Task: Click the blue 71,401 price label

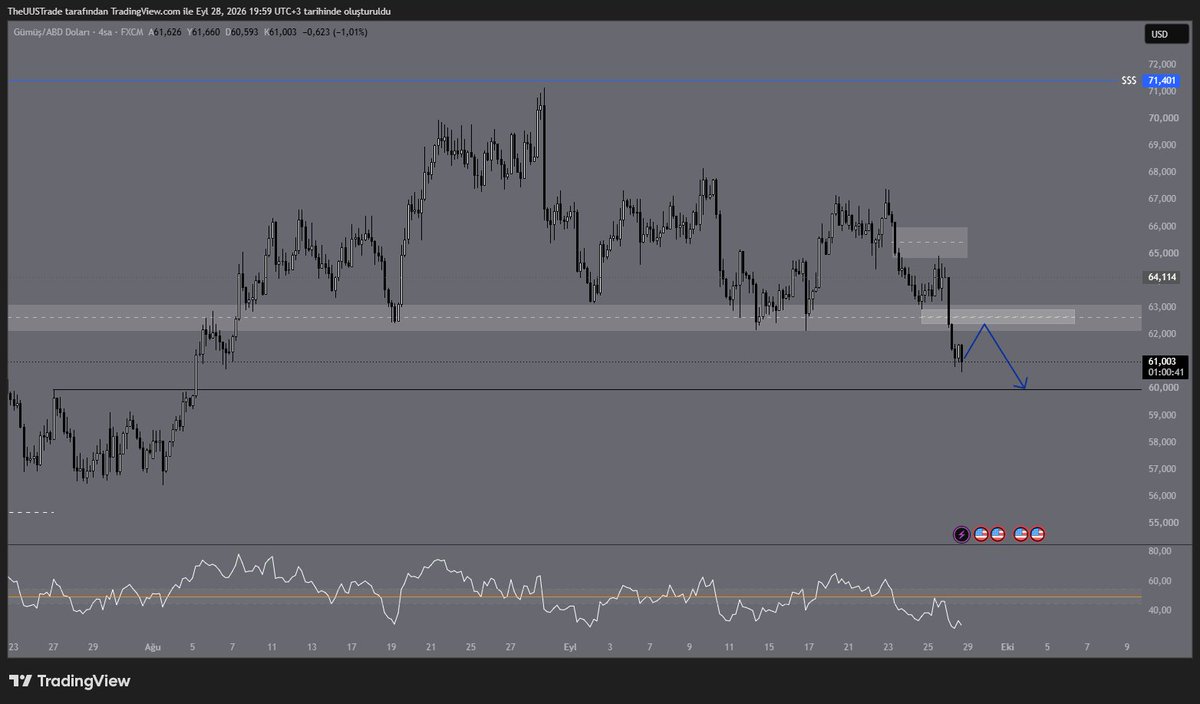Action: (x=1162, y=80)
